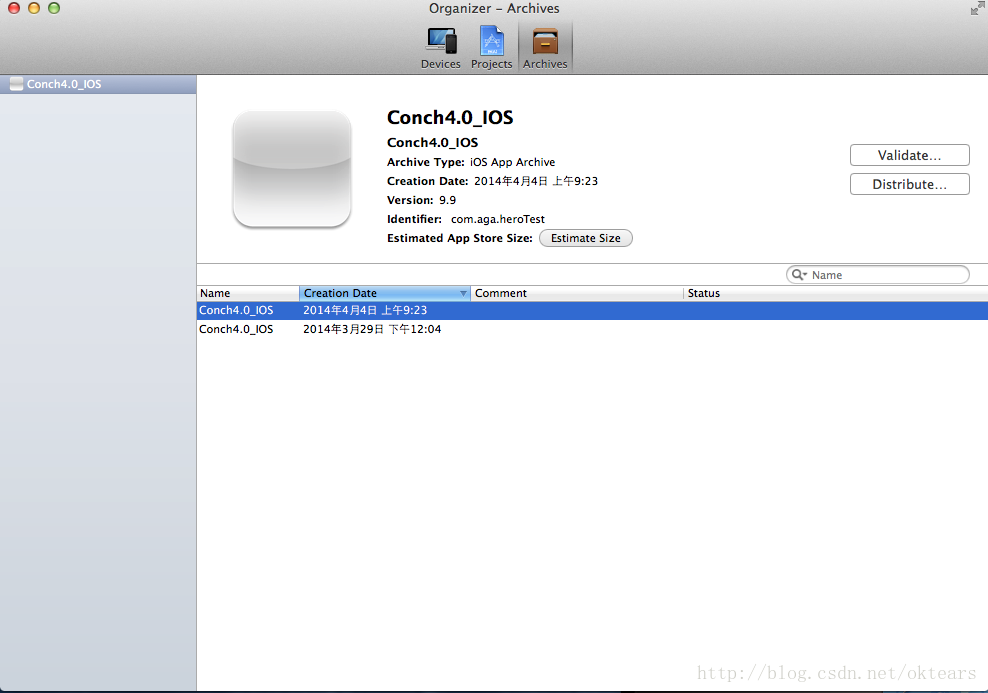The width and height of the screenshot is (988, 693).
Task: Click the Estimated App Store Size label
Action: (x=459, y=238)
